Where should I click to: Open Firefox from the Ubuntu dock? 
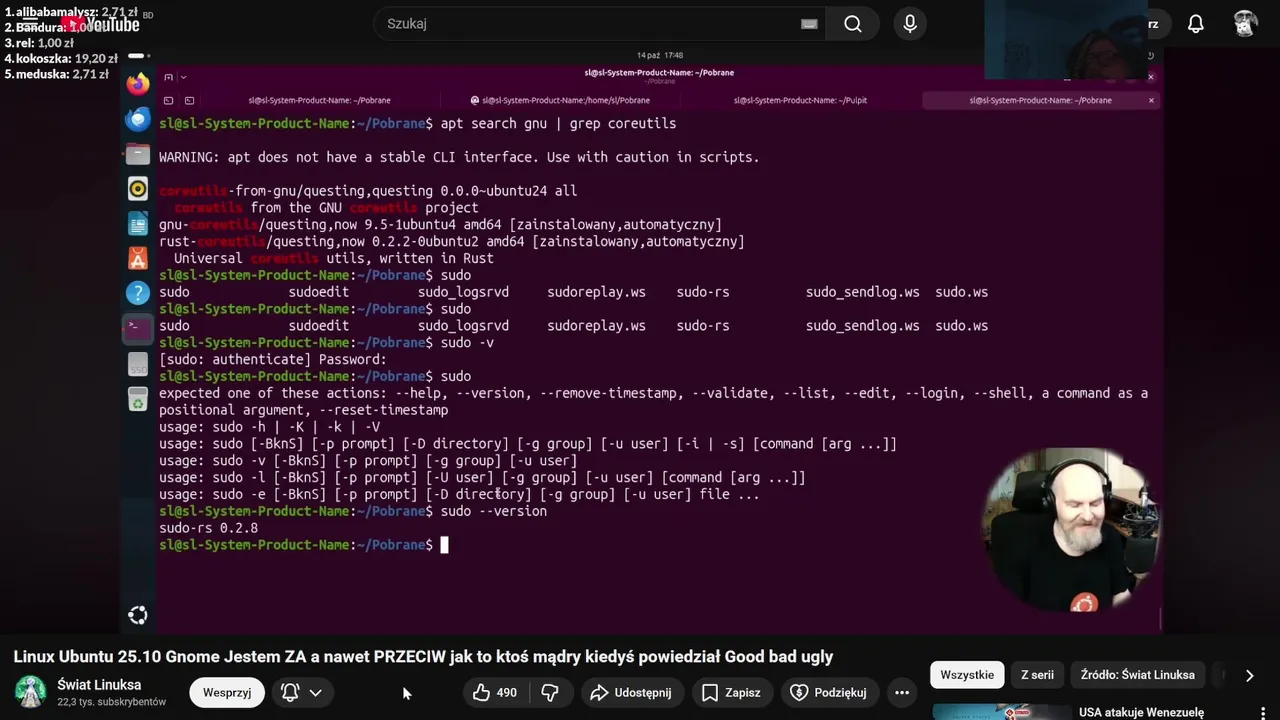(138, 84)
